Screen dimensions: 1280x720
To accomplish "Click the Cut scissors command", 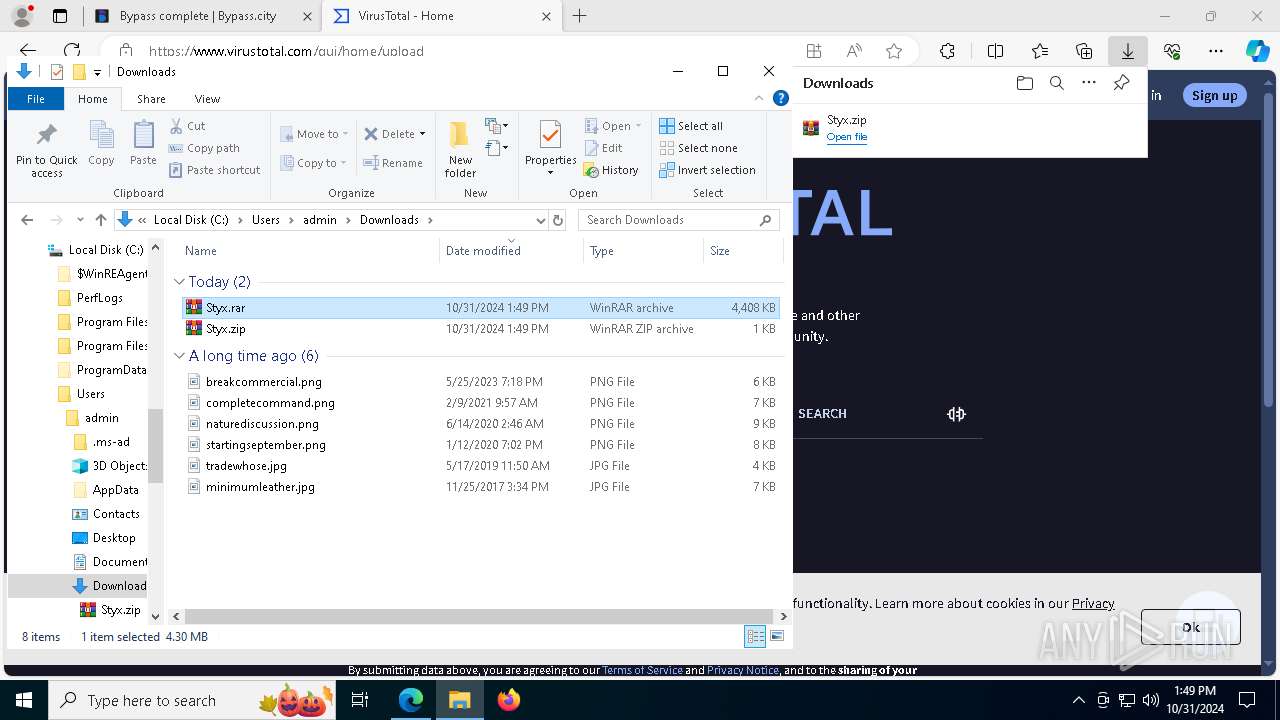I will 188,126.
